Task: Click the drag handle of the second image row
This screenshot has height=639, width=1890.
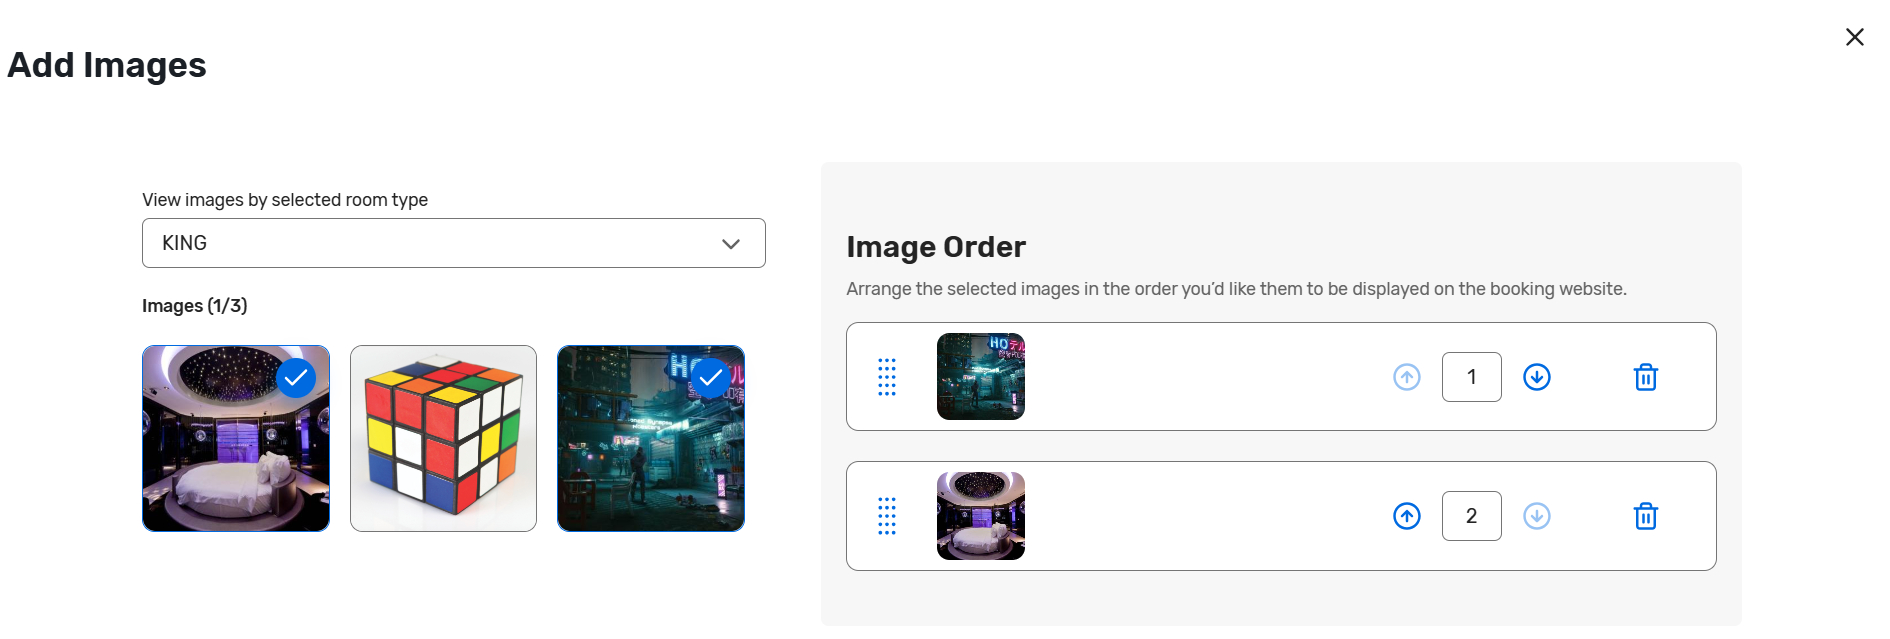Action: click(887, 516)
